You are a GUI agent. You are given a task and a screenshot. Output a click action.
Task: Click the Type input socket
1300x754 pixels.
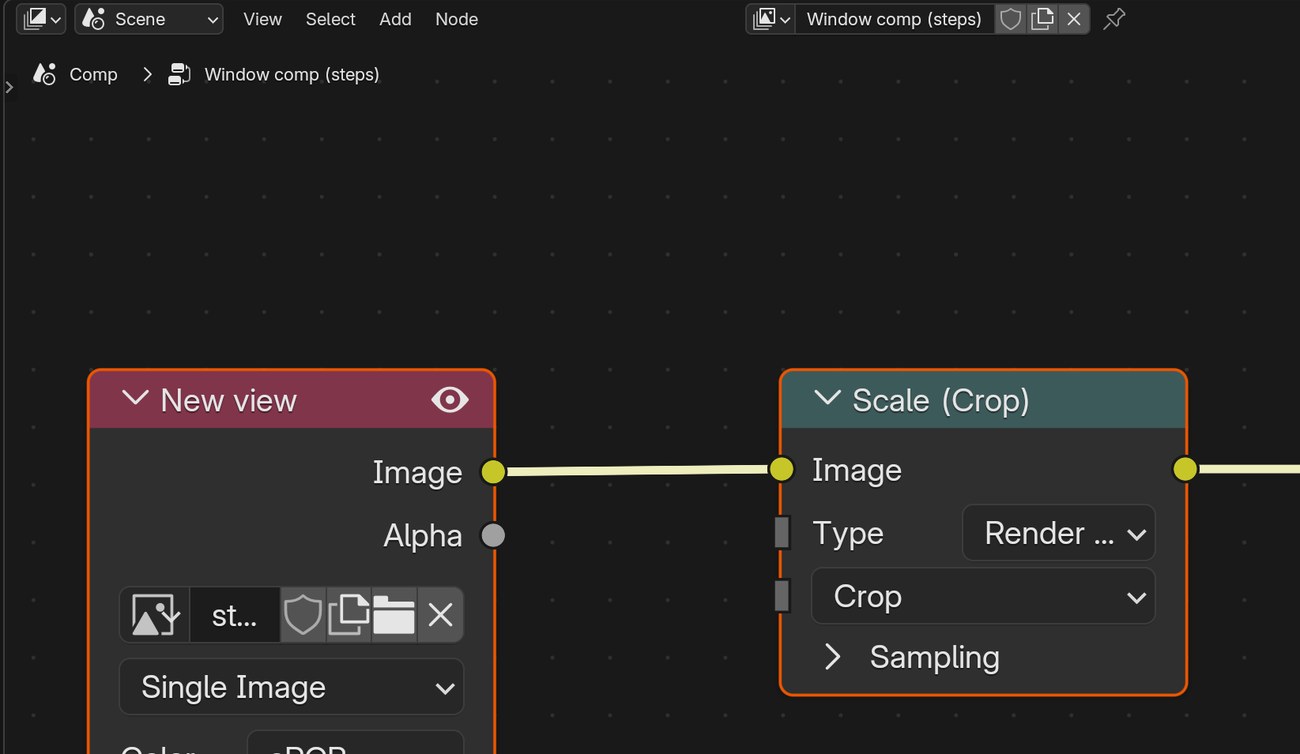782,532
